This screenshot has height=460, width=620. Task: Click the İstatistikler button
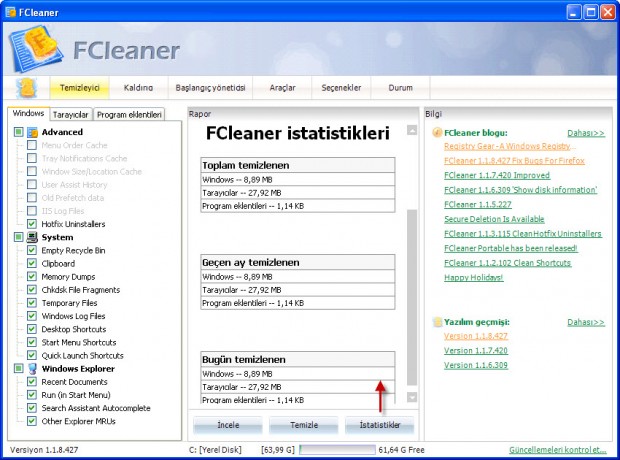(380, 425)
